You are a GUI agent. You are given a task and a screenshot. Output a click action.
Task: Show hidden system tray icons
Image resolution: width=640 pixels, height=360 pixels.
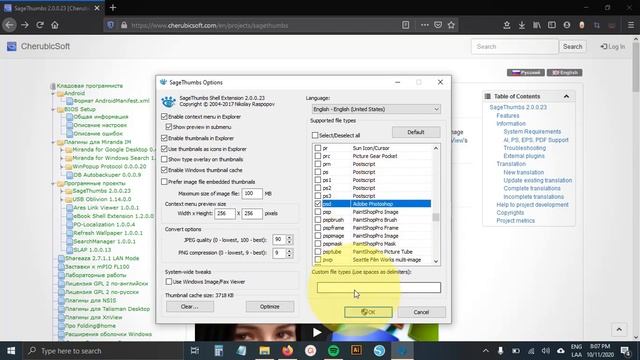[485, 351]
